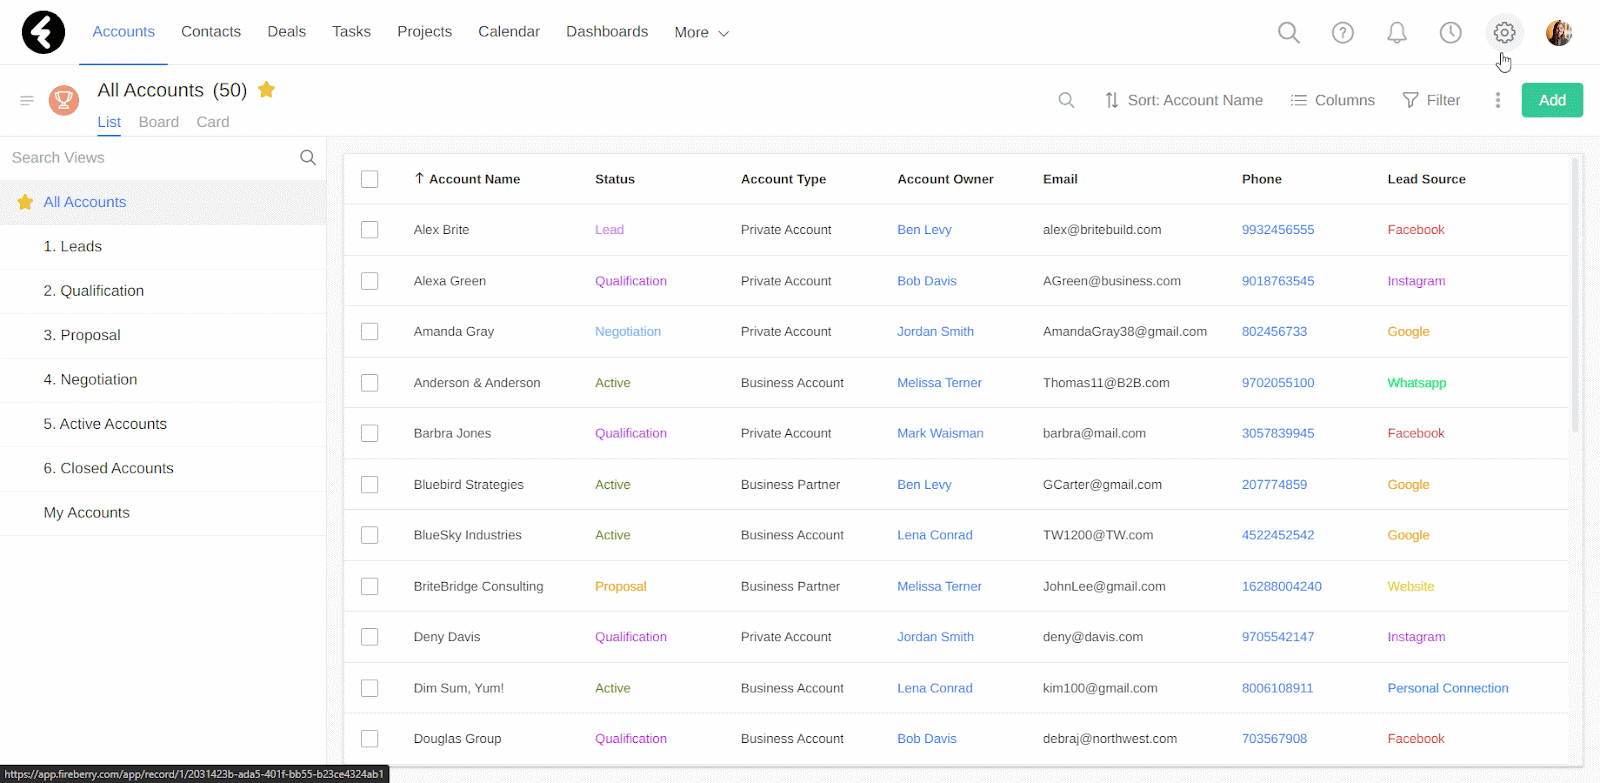Image resolution: width=1600 pixels, height=783 pixels.
Task: Click the Fireberry logo icon
Action: (x=43, y=32)
